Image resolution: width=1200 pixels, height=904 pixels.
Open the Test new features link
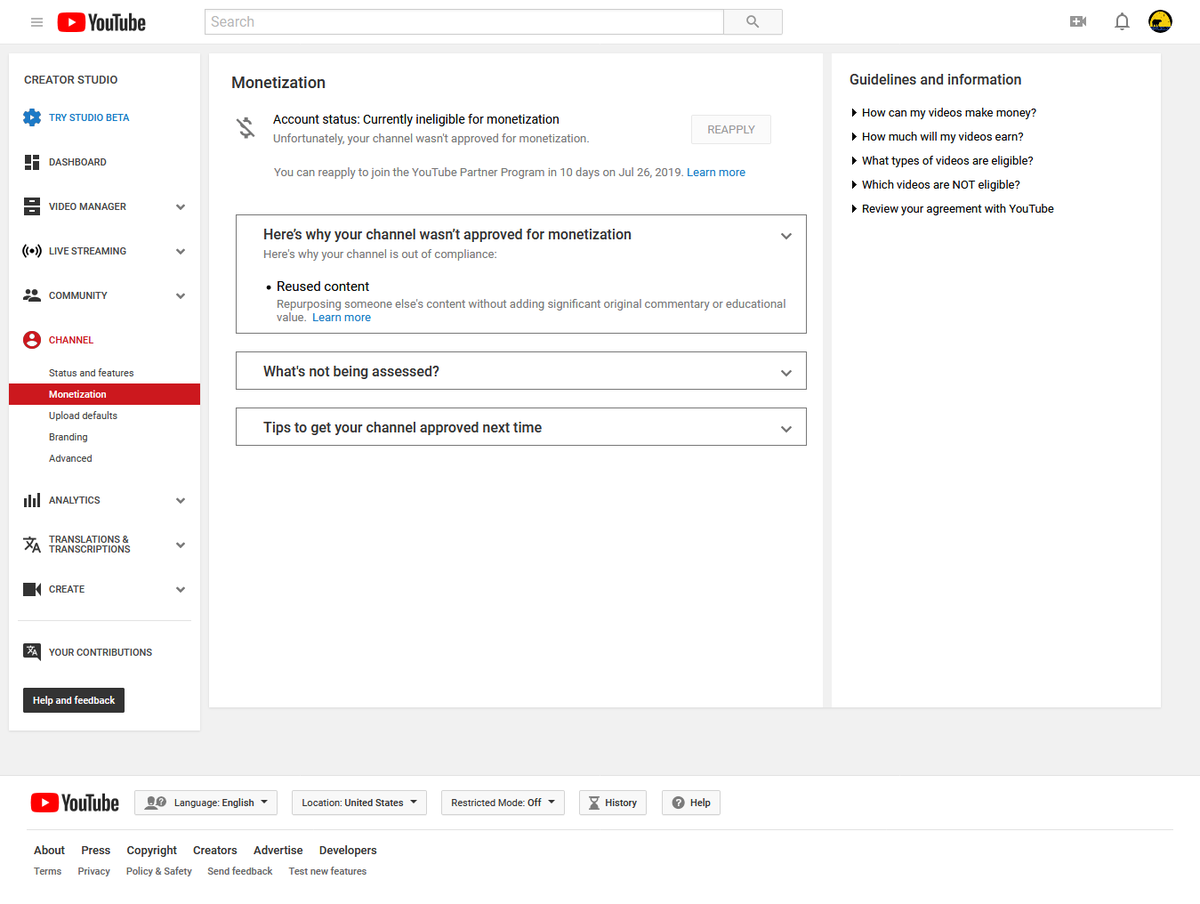[328, 871]
